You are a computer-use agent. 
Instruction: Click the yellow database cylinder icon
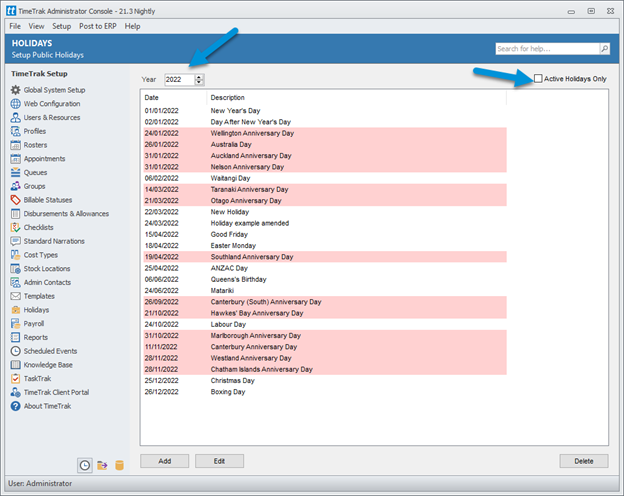[119, 465]
